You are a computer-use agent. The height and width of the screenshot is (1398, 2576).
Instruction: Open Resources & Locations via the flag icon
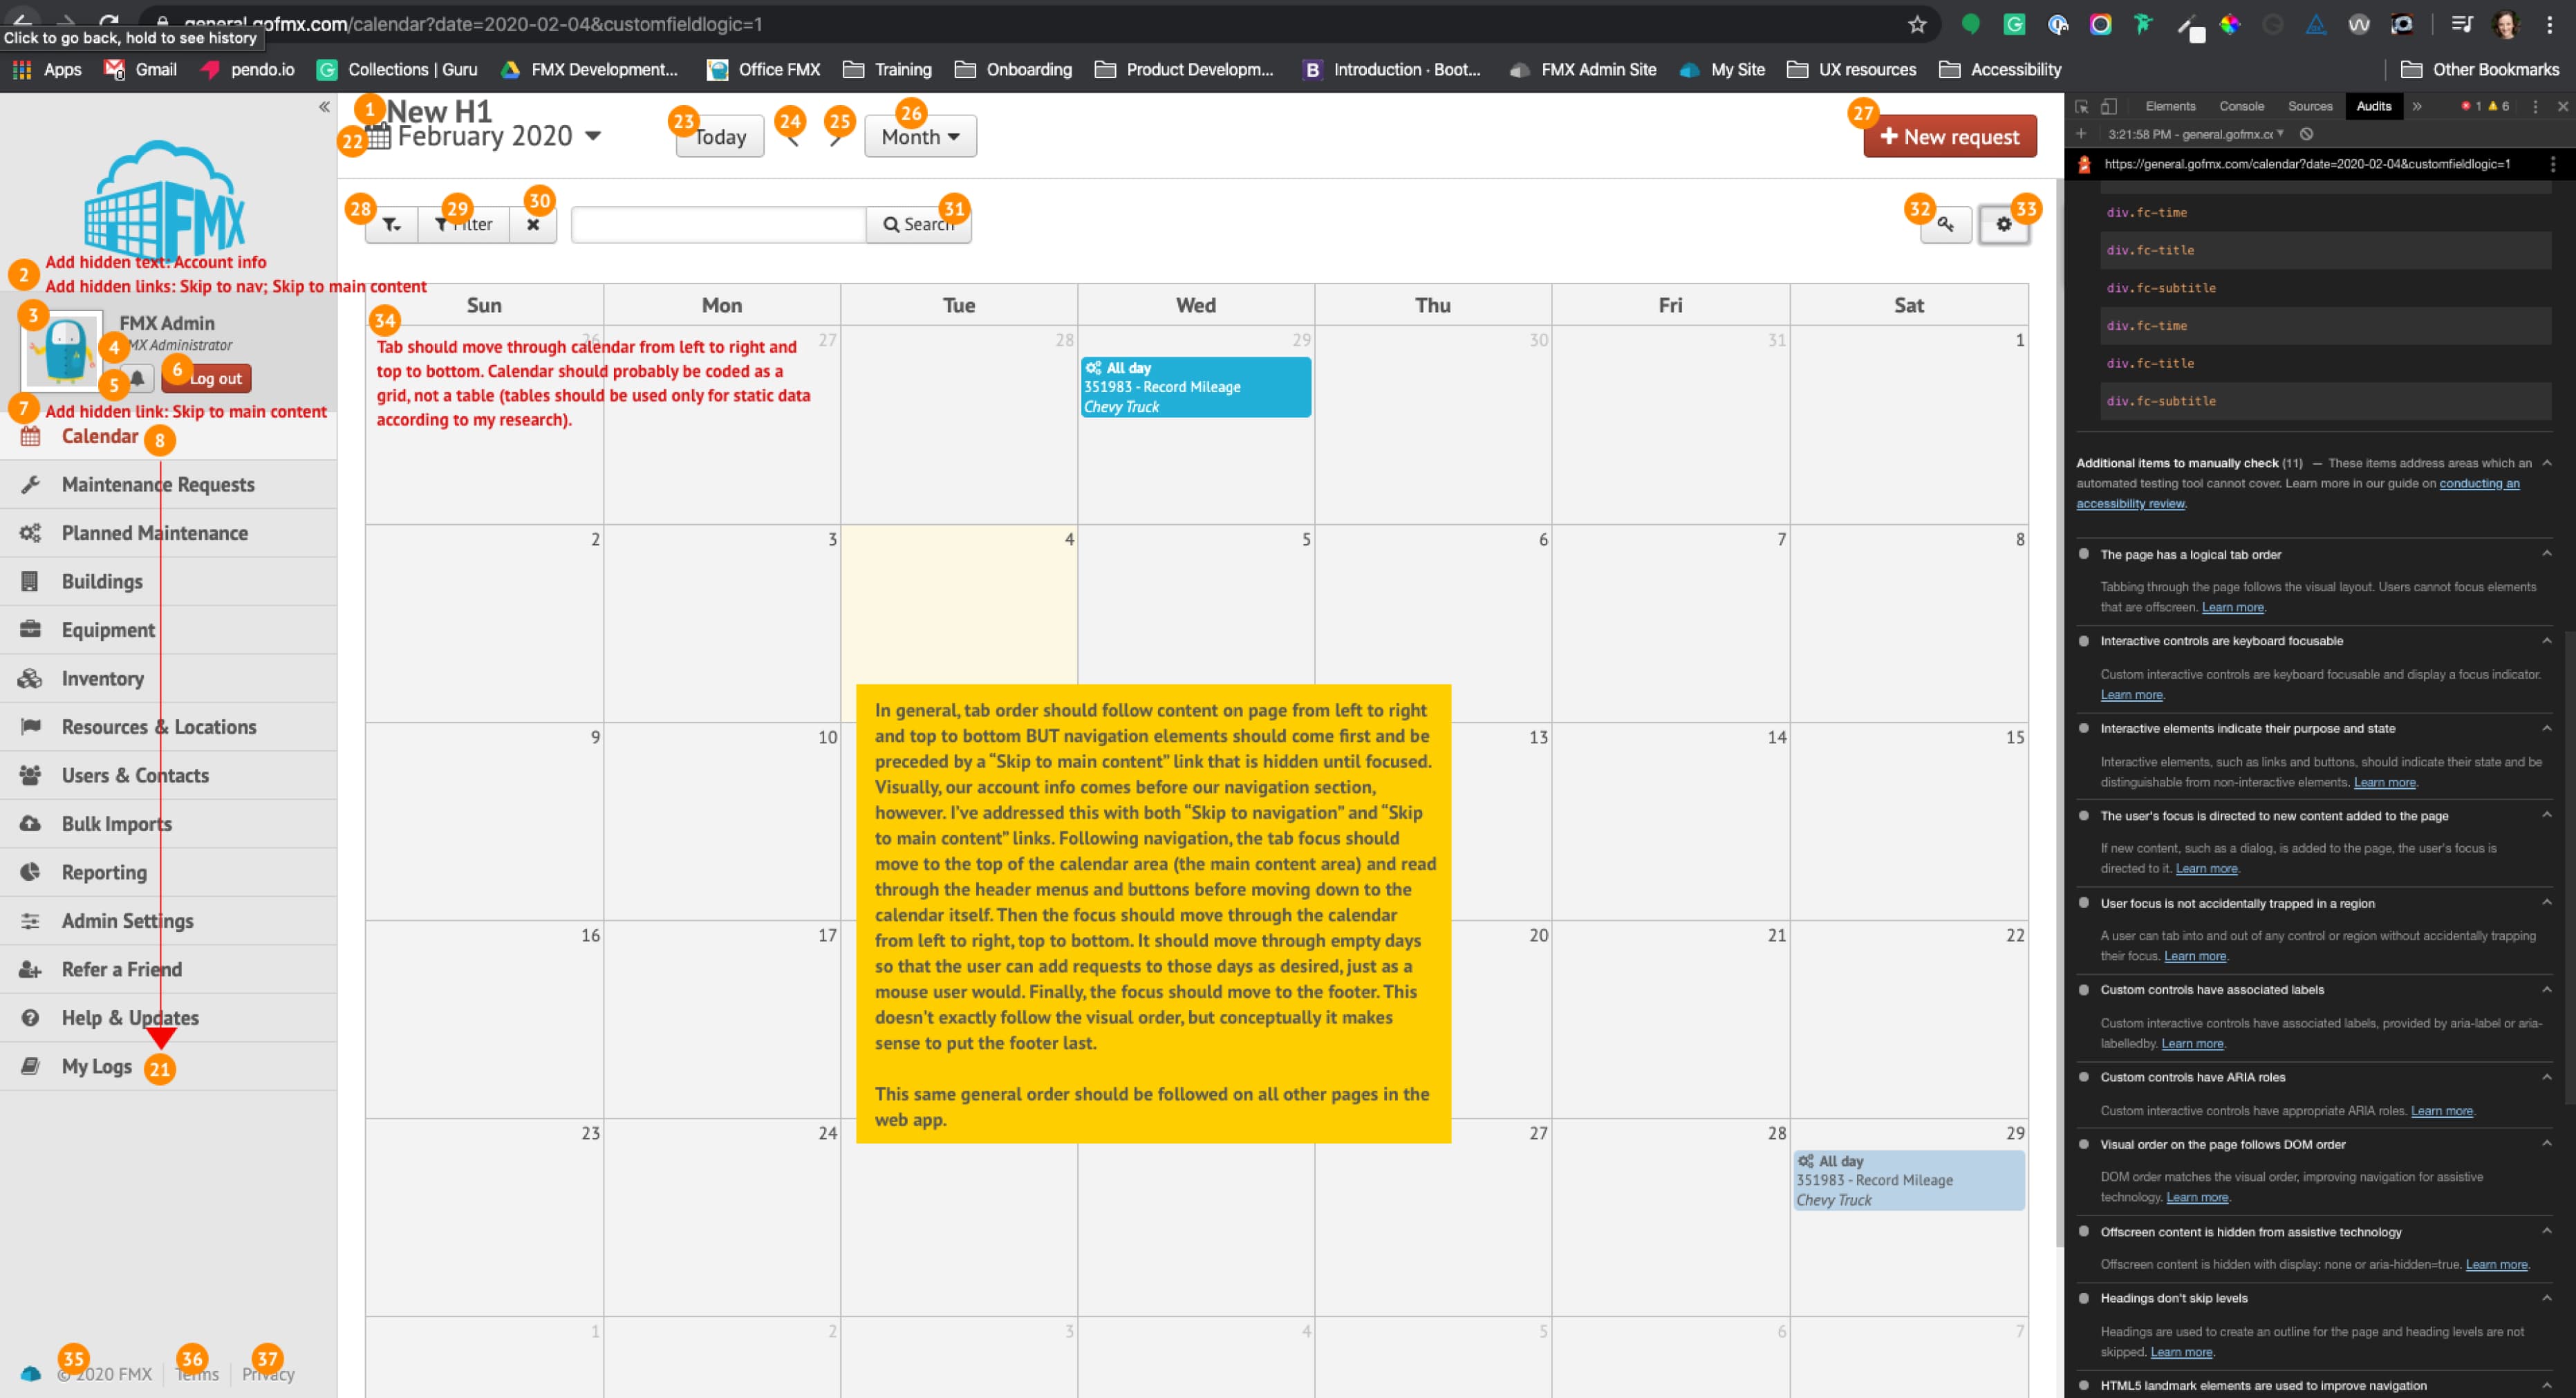[x=31, y=727]
